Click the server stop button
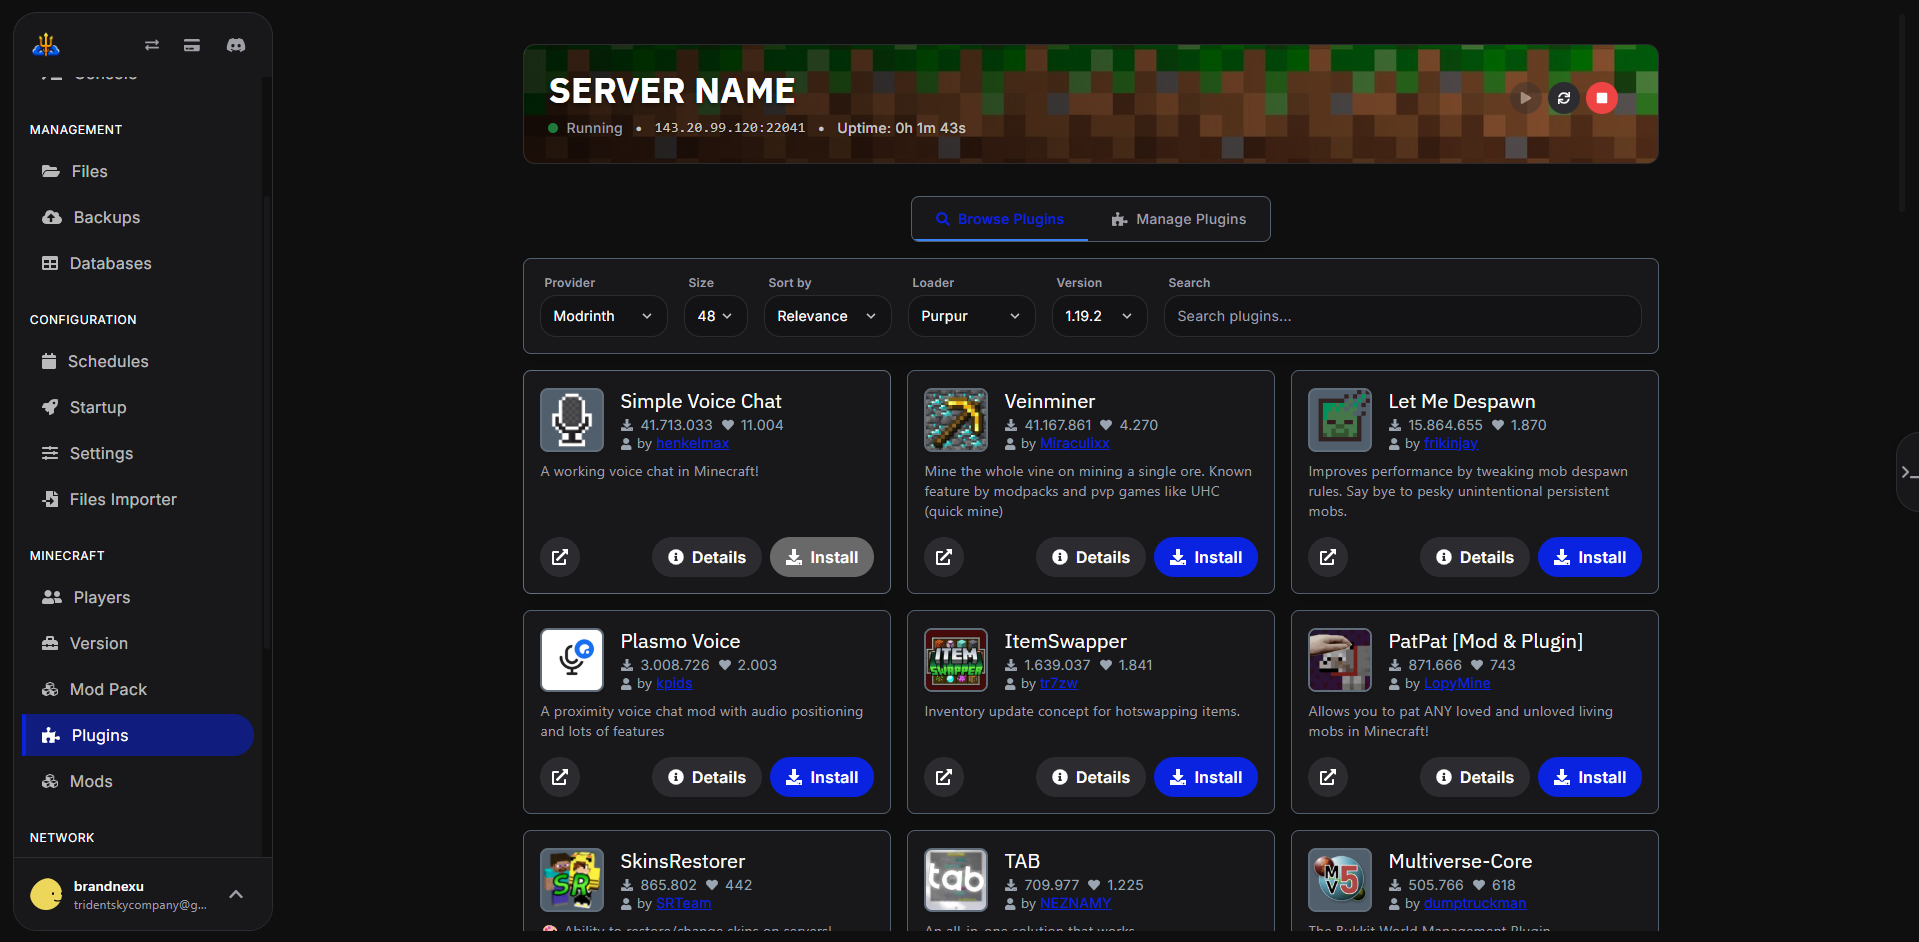 pos(1601,98)
